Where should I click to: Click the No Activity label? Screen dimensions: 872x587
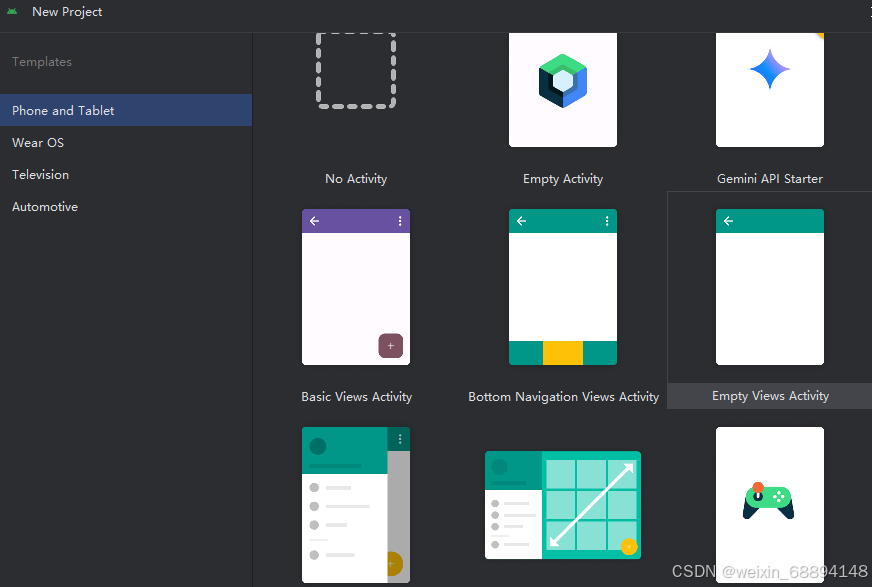click(356, 179)
